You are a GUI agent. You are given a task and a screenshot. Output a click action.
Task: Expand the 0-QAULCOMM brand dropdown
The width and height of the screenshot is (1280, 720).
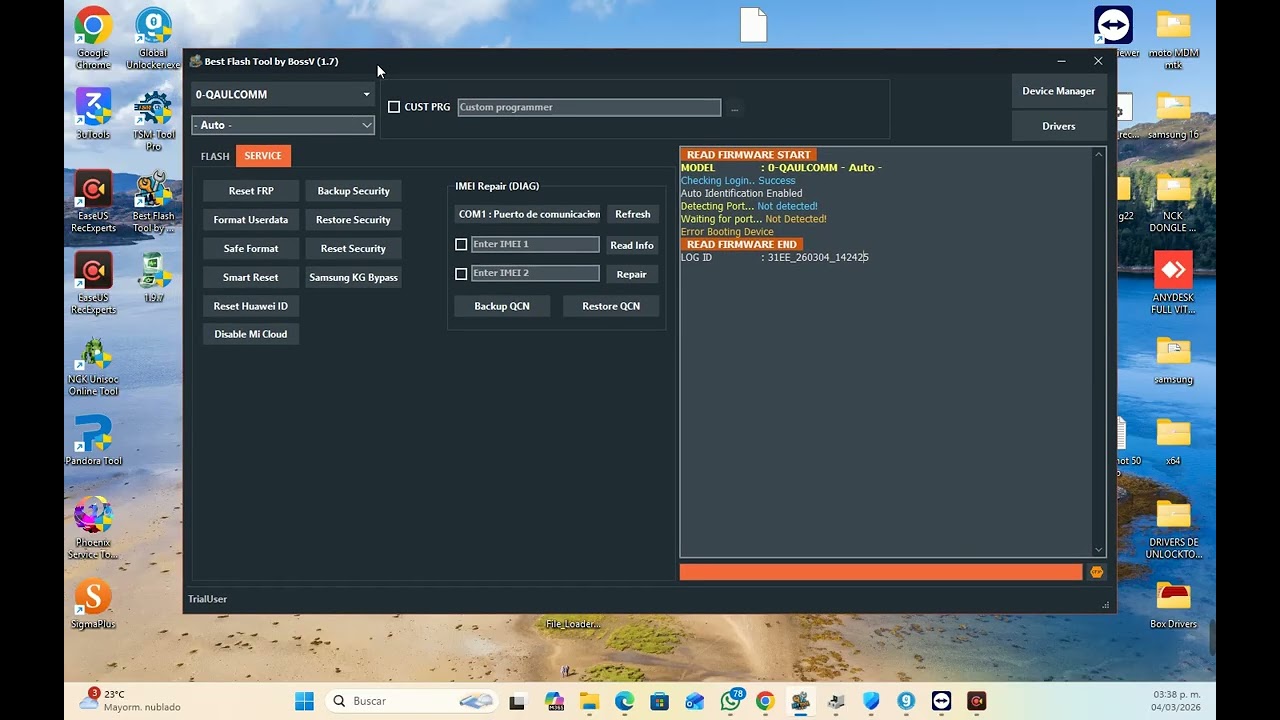click(x=283, y=94)
